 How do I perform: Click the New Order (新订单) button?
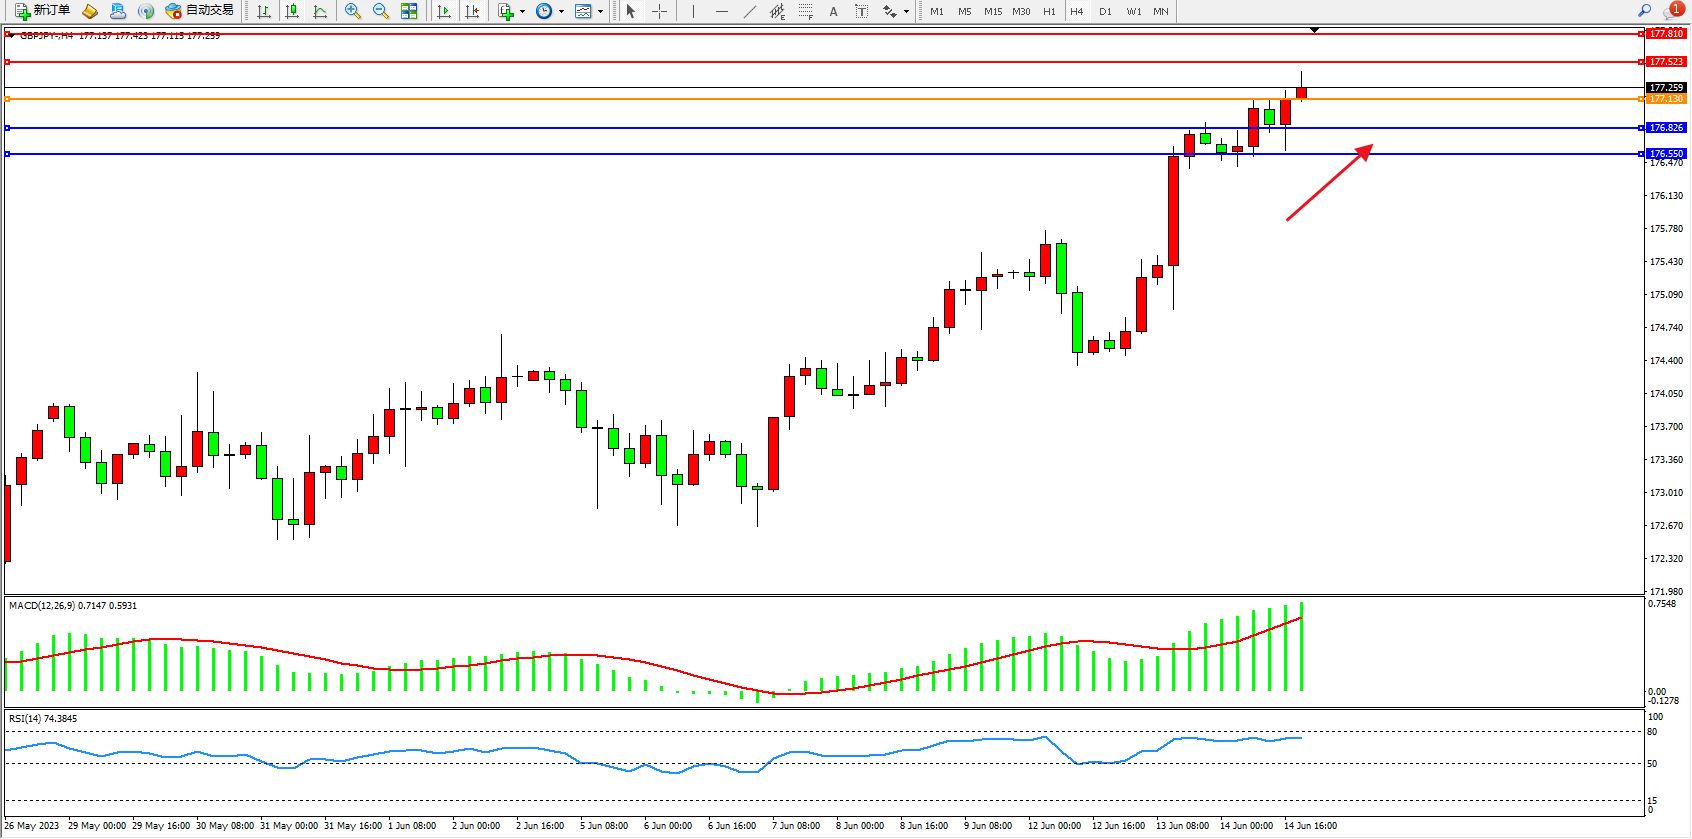pos(42,11)
